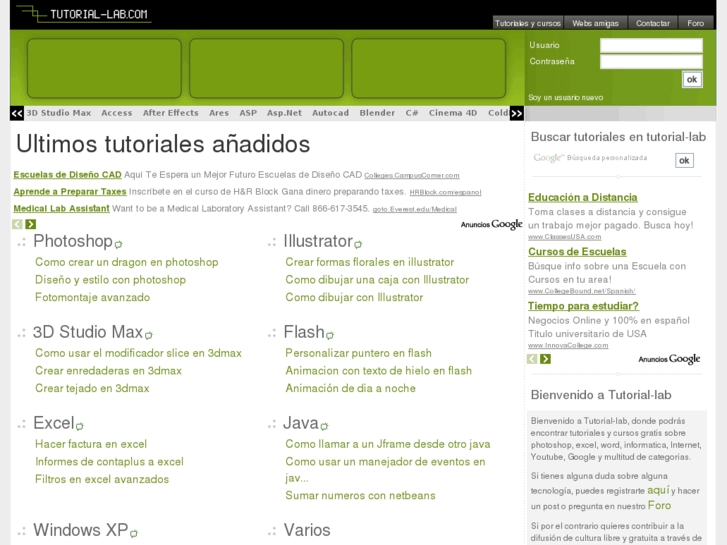Submit login with the ok button
This screenshot has height=545, width=727.
692,79
